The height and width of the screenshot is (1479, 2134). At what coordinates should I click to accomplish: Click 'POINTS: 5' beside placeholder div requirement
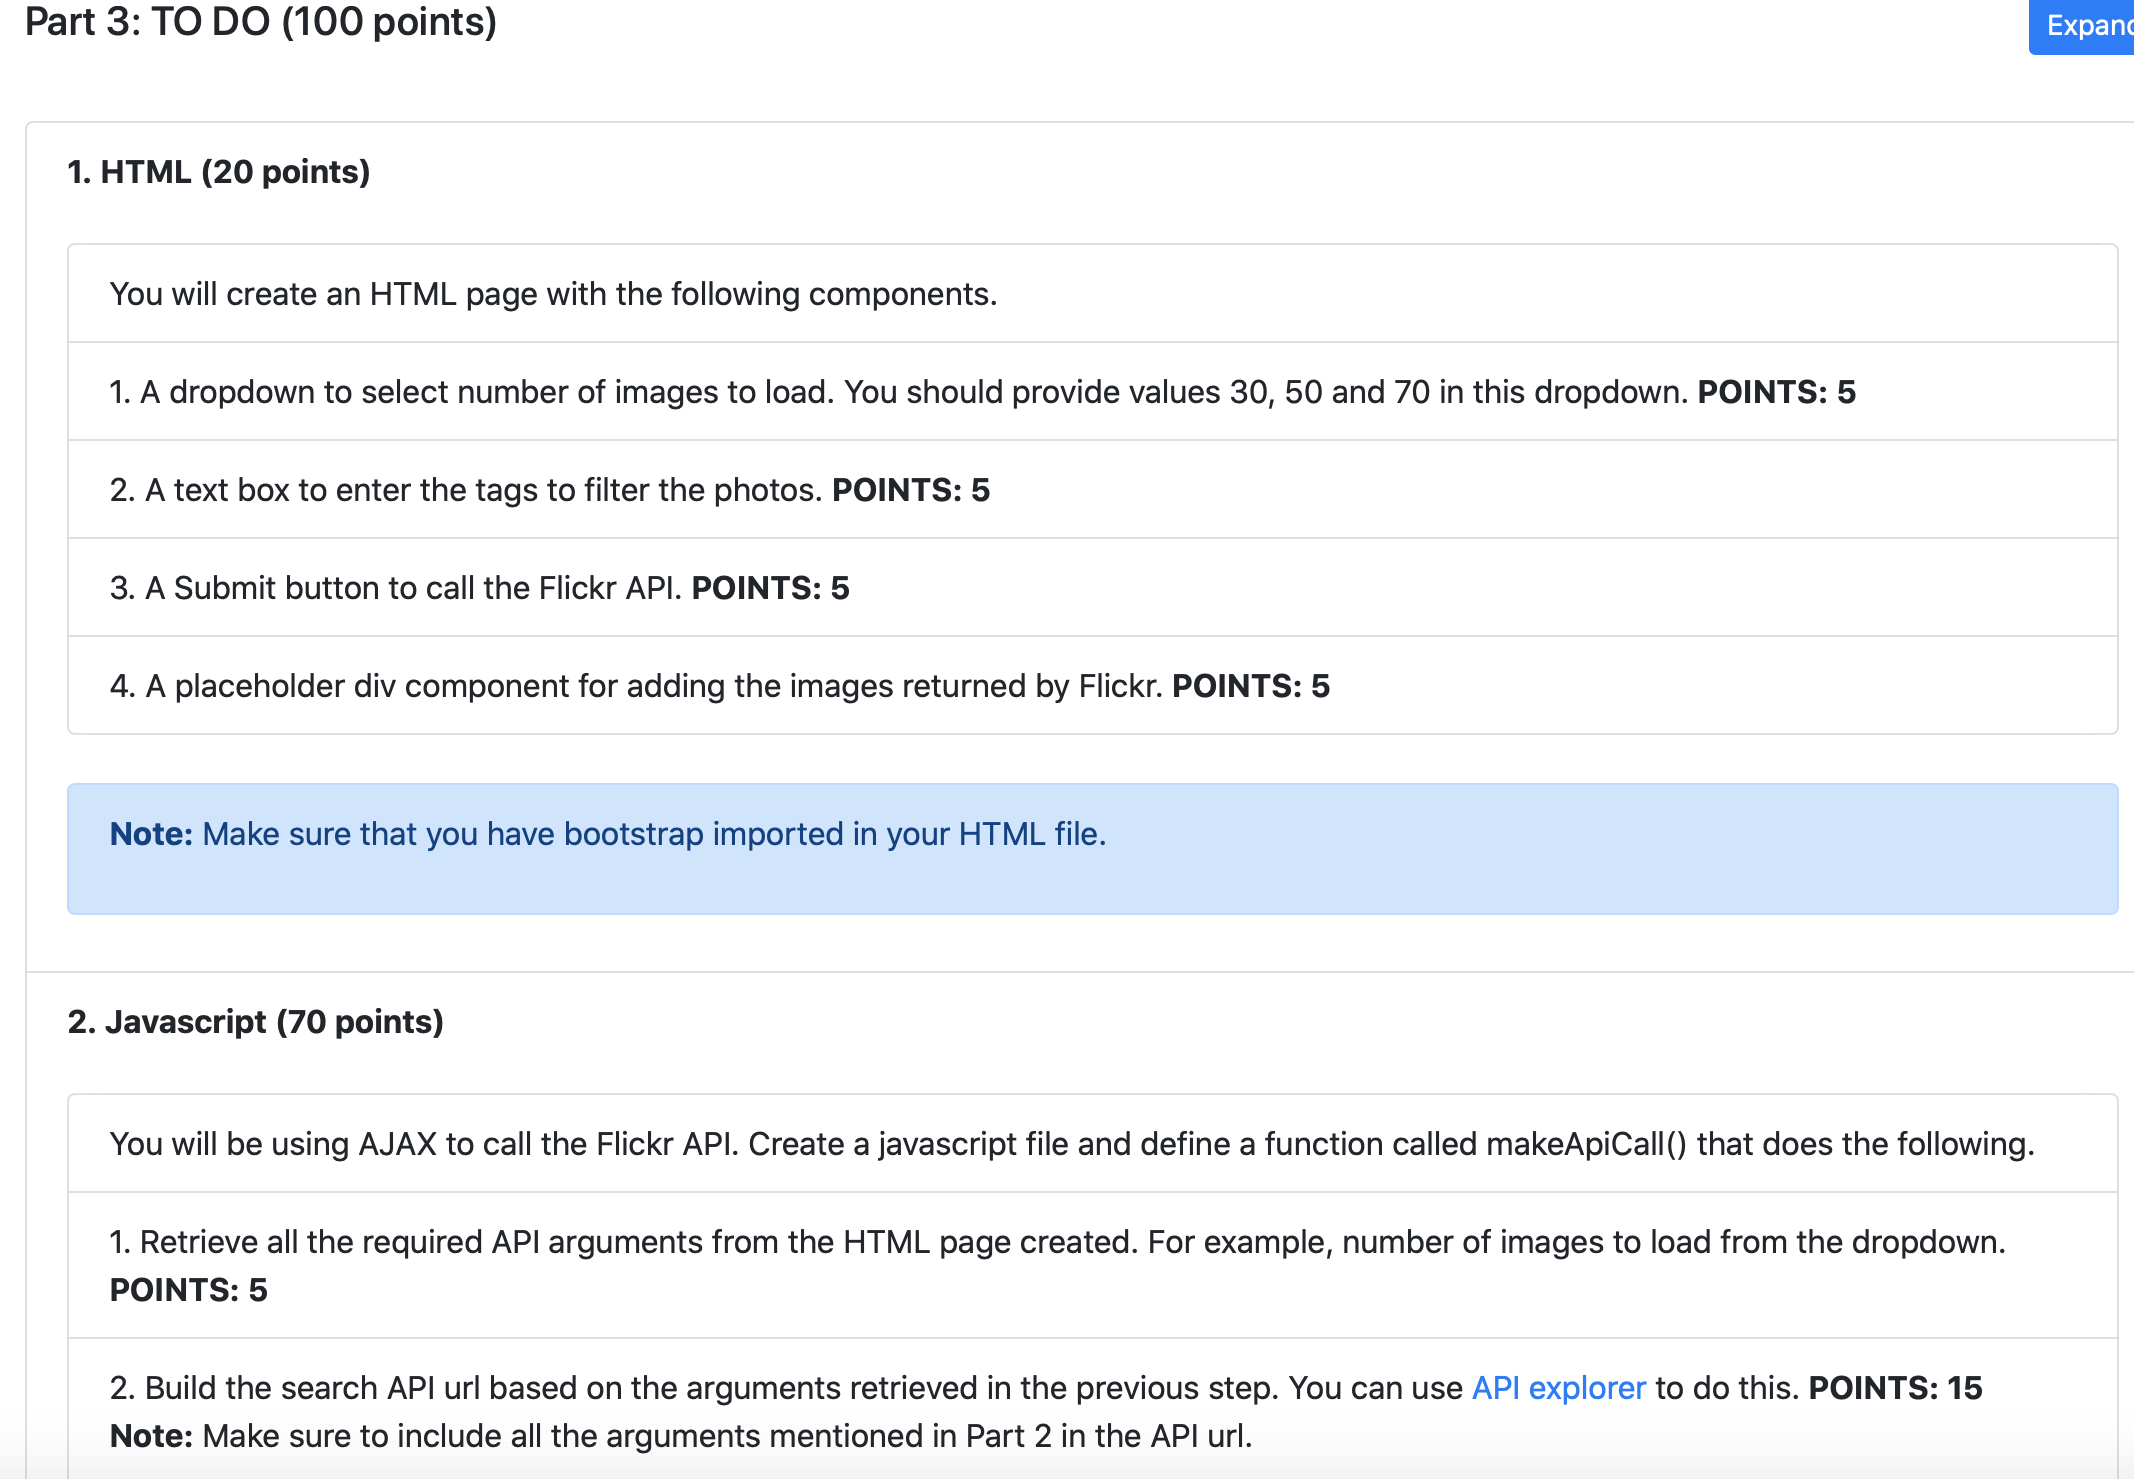(1250, 686)
